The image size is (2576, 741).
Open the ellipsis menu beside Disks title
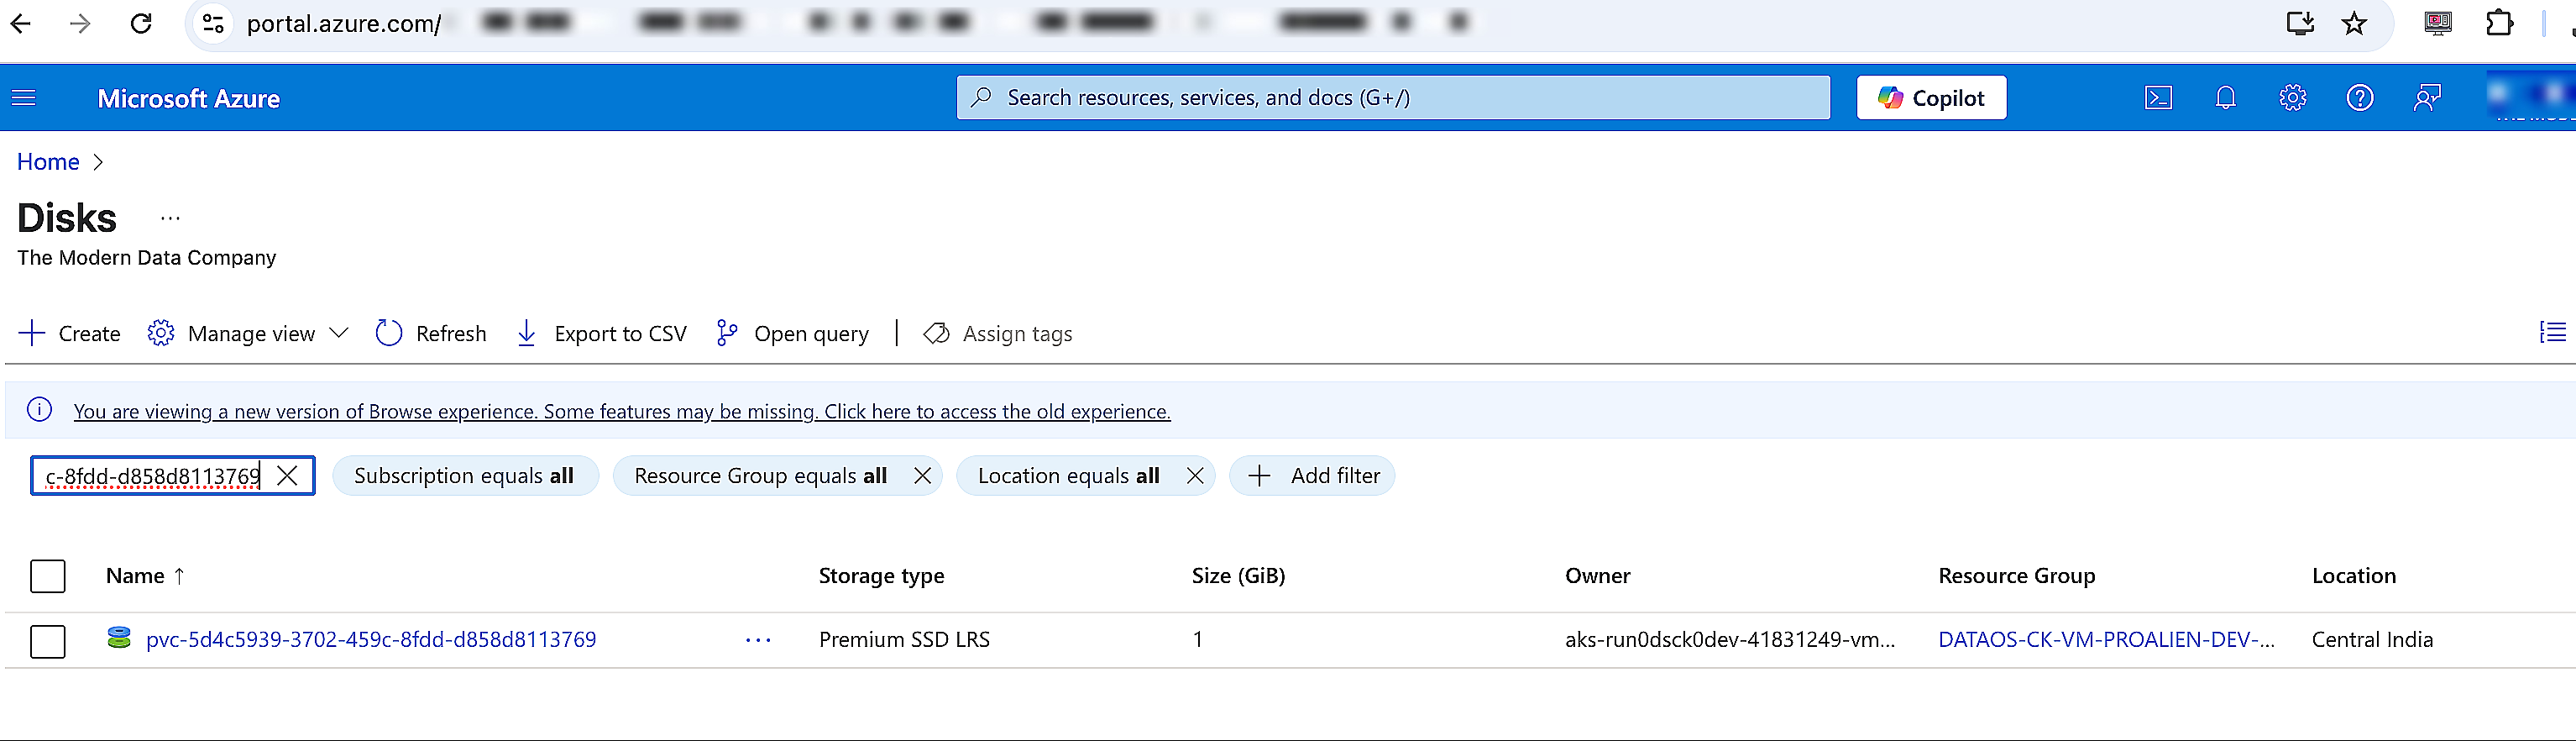tap(170, 218)
